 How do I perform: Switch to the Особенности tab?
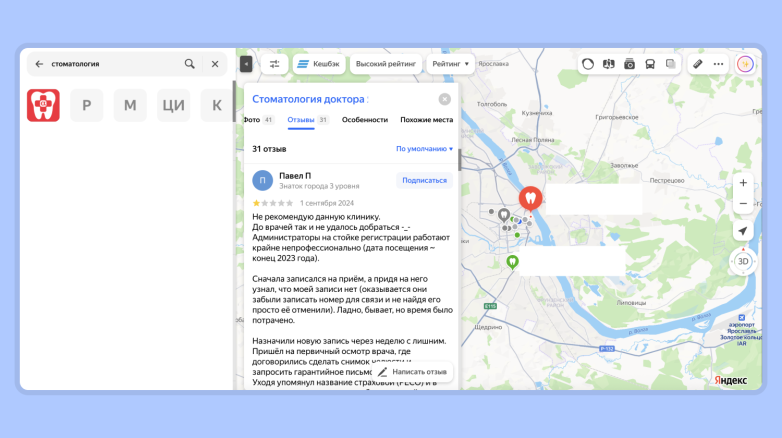click(x=365, y=120)
